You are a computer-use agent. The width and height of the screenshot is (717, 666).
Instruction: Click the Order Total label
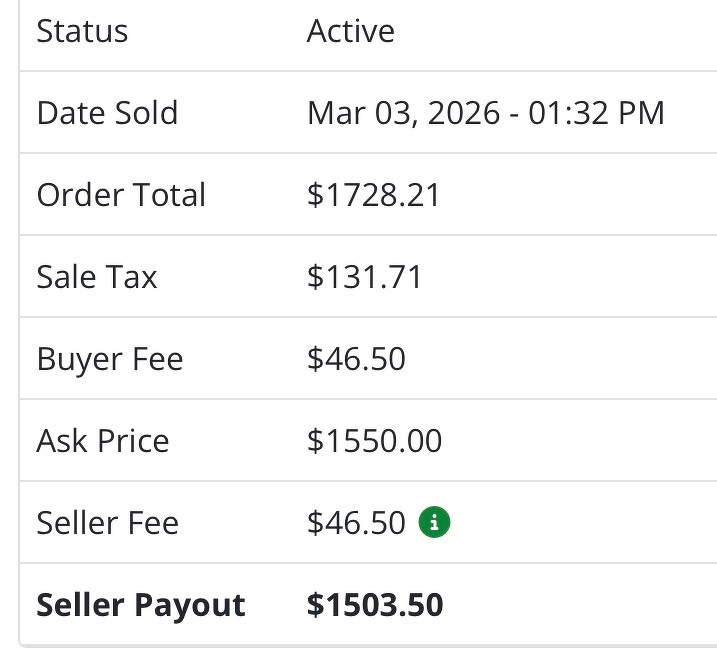[x=121, y=195]
